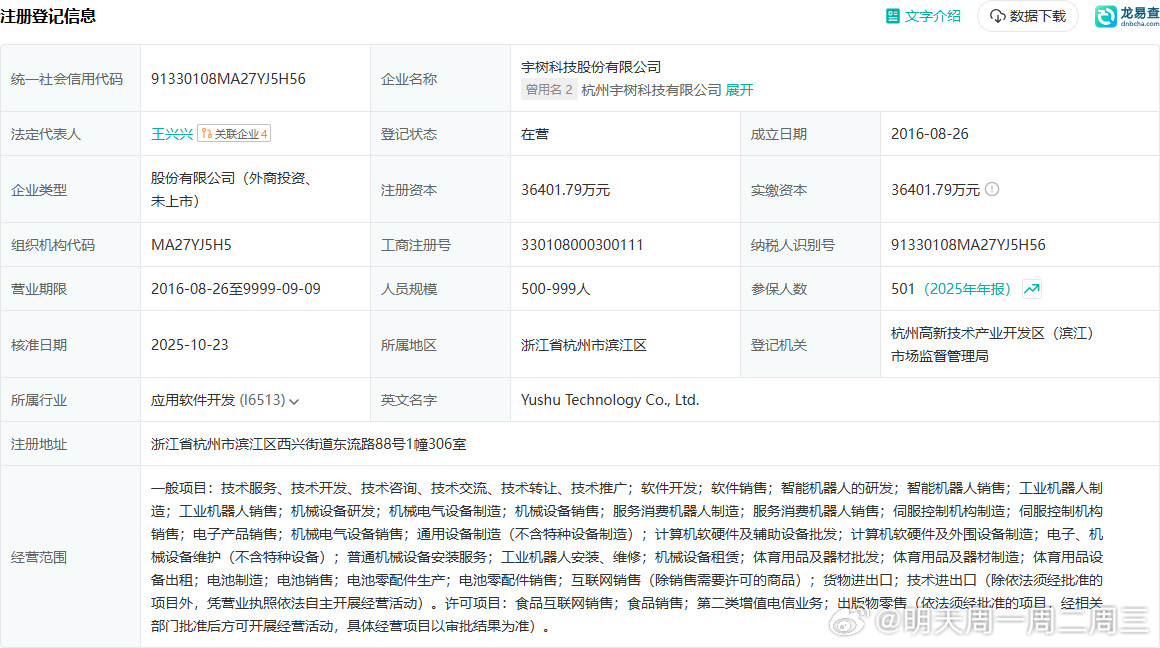Screen dimensions: 1160x648
Task: Click the 关联企业 4 badge
Action: coord(234,134)
